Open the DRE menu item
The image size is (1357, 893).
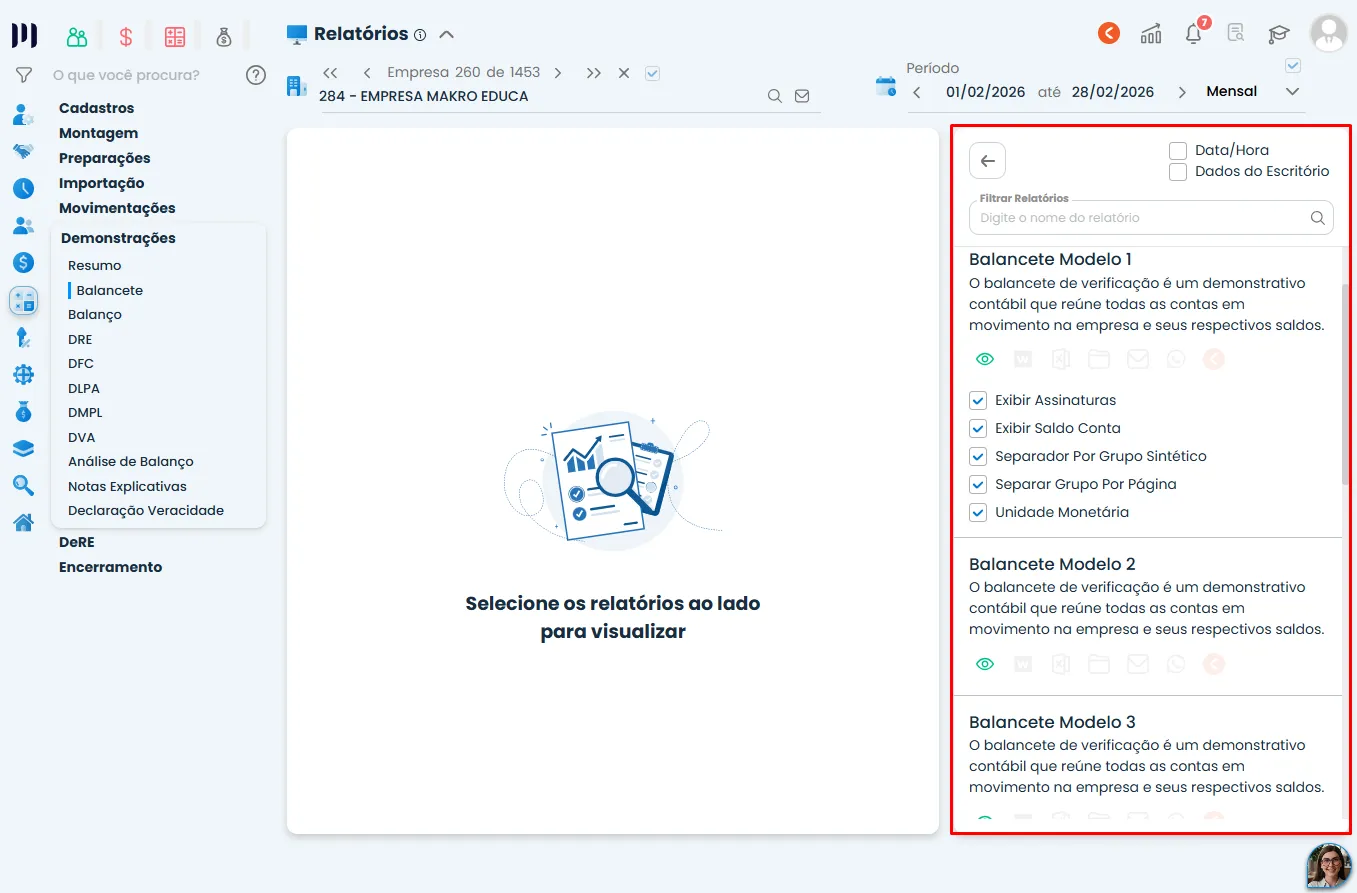[x=80, y=339]
